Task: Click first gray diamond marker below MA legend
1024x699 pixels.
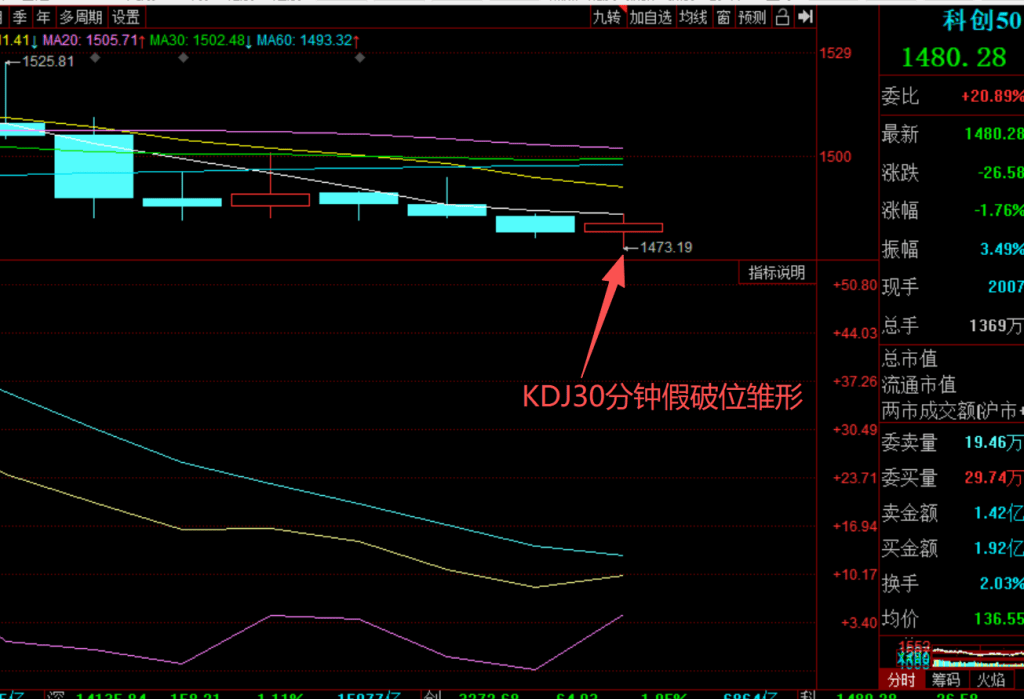Action: pos(95,58)
